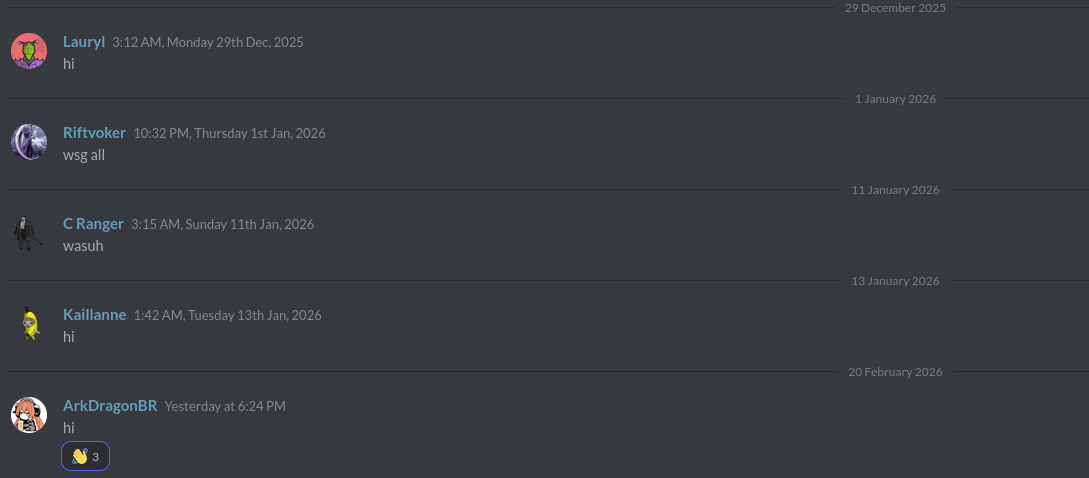Open Kaillanne's banana cat avatar

click(29, 324)
